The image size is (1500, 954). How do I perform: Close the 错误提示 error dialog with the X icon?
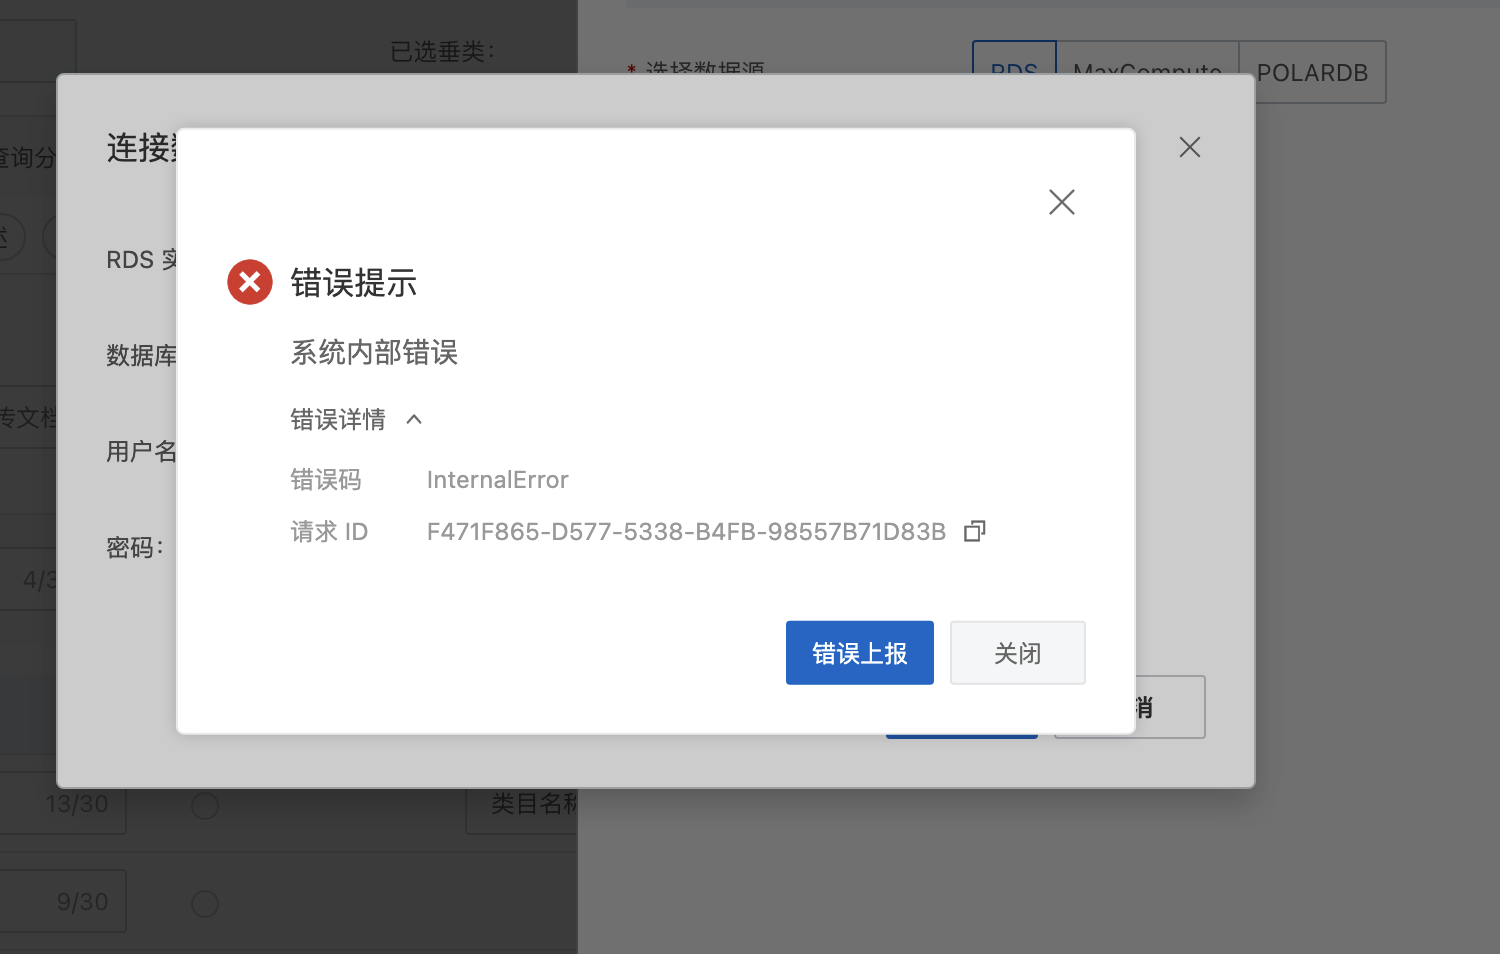pos(1061,202)
